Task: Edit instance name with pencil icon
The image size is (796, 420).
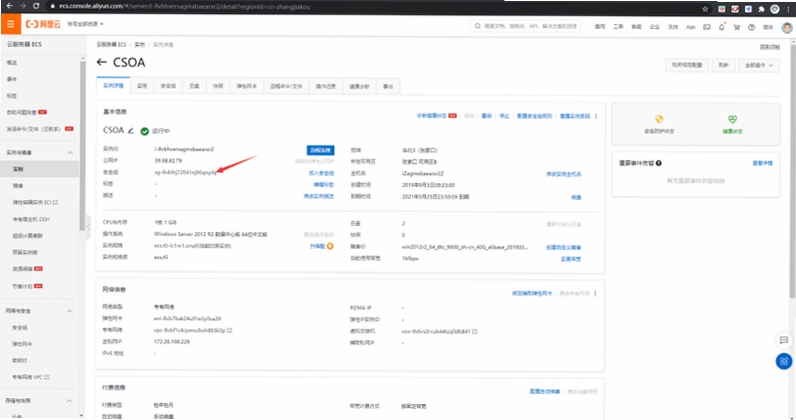Action: [x=130, y=131]
